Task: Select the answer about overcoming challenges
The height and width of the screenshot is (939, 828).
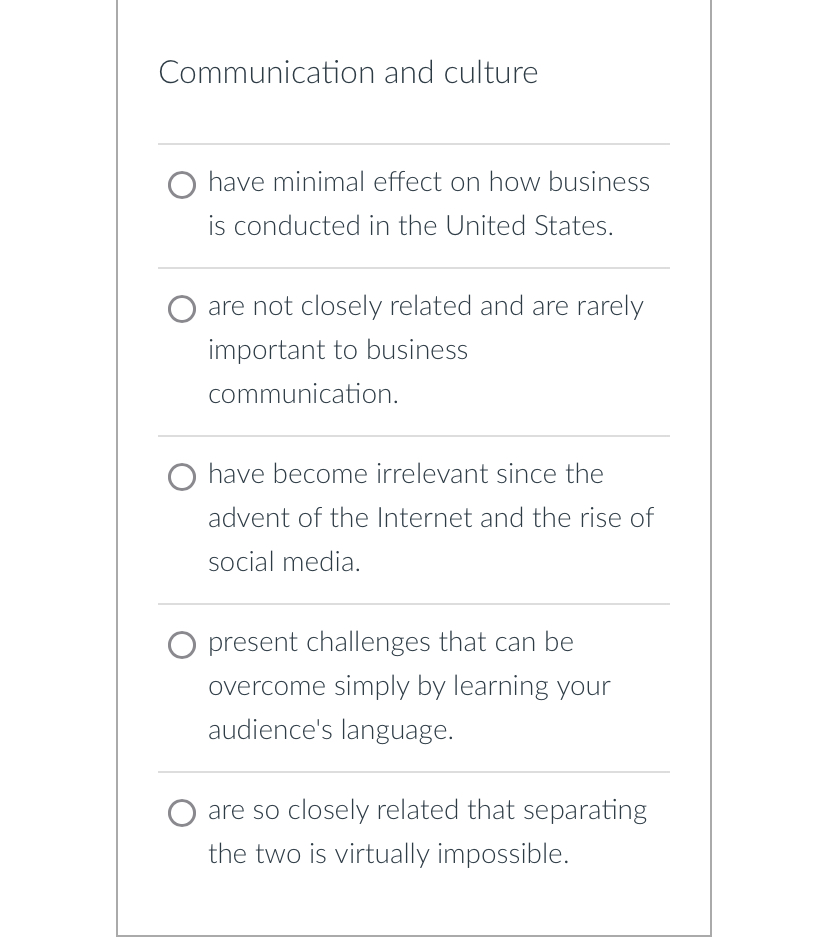Action: 409,686
